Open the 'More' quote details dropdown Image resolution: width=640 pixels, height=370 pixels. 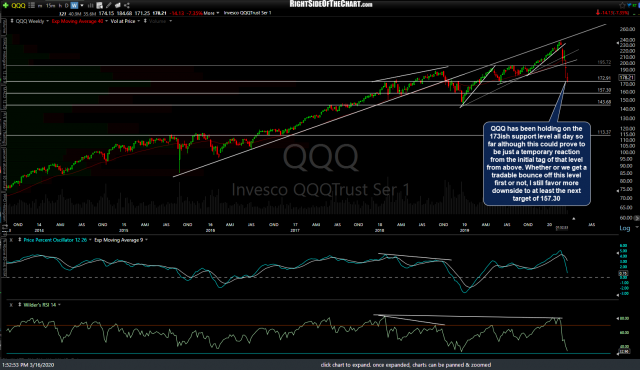pyautogui.click(x=211, y=13)
